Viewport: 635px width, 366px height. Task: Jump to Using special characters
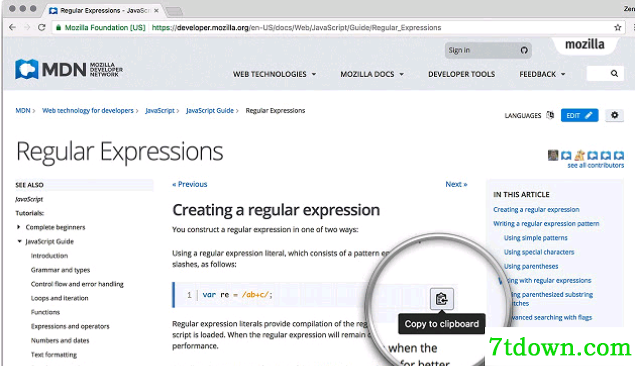click(x=539, y=252)
